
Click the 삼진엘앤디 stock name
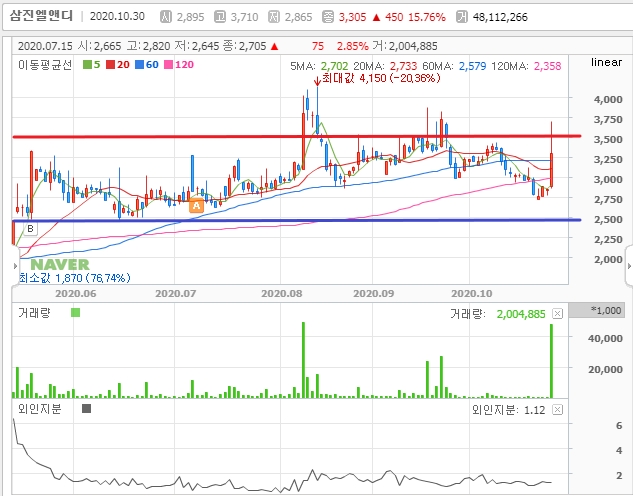click(x=42, y=16)
